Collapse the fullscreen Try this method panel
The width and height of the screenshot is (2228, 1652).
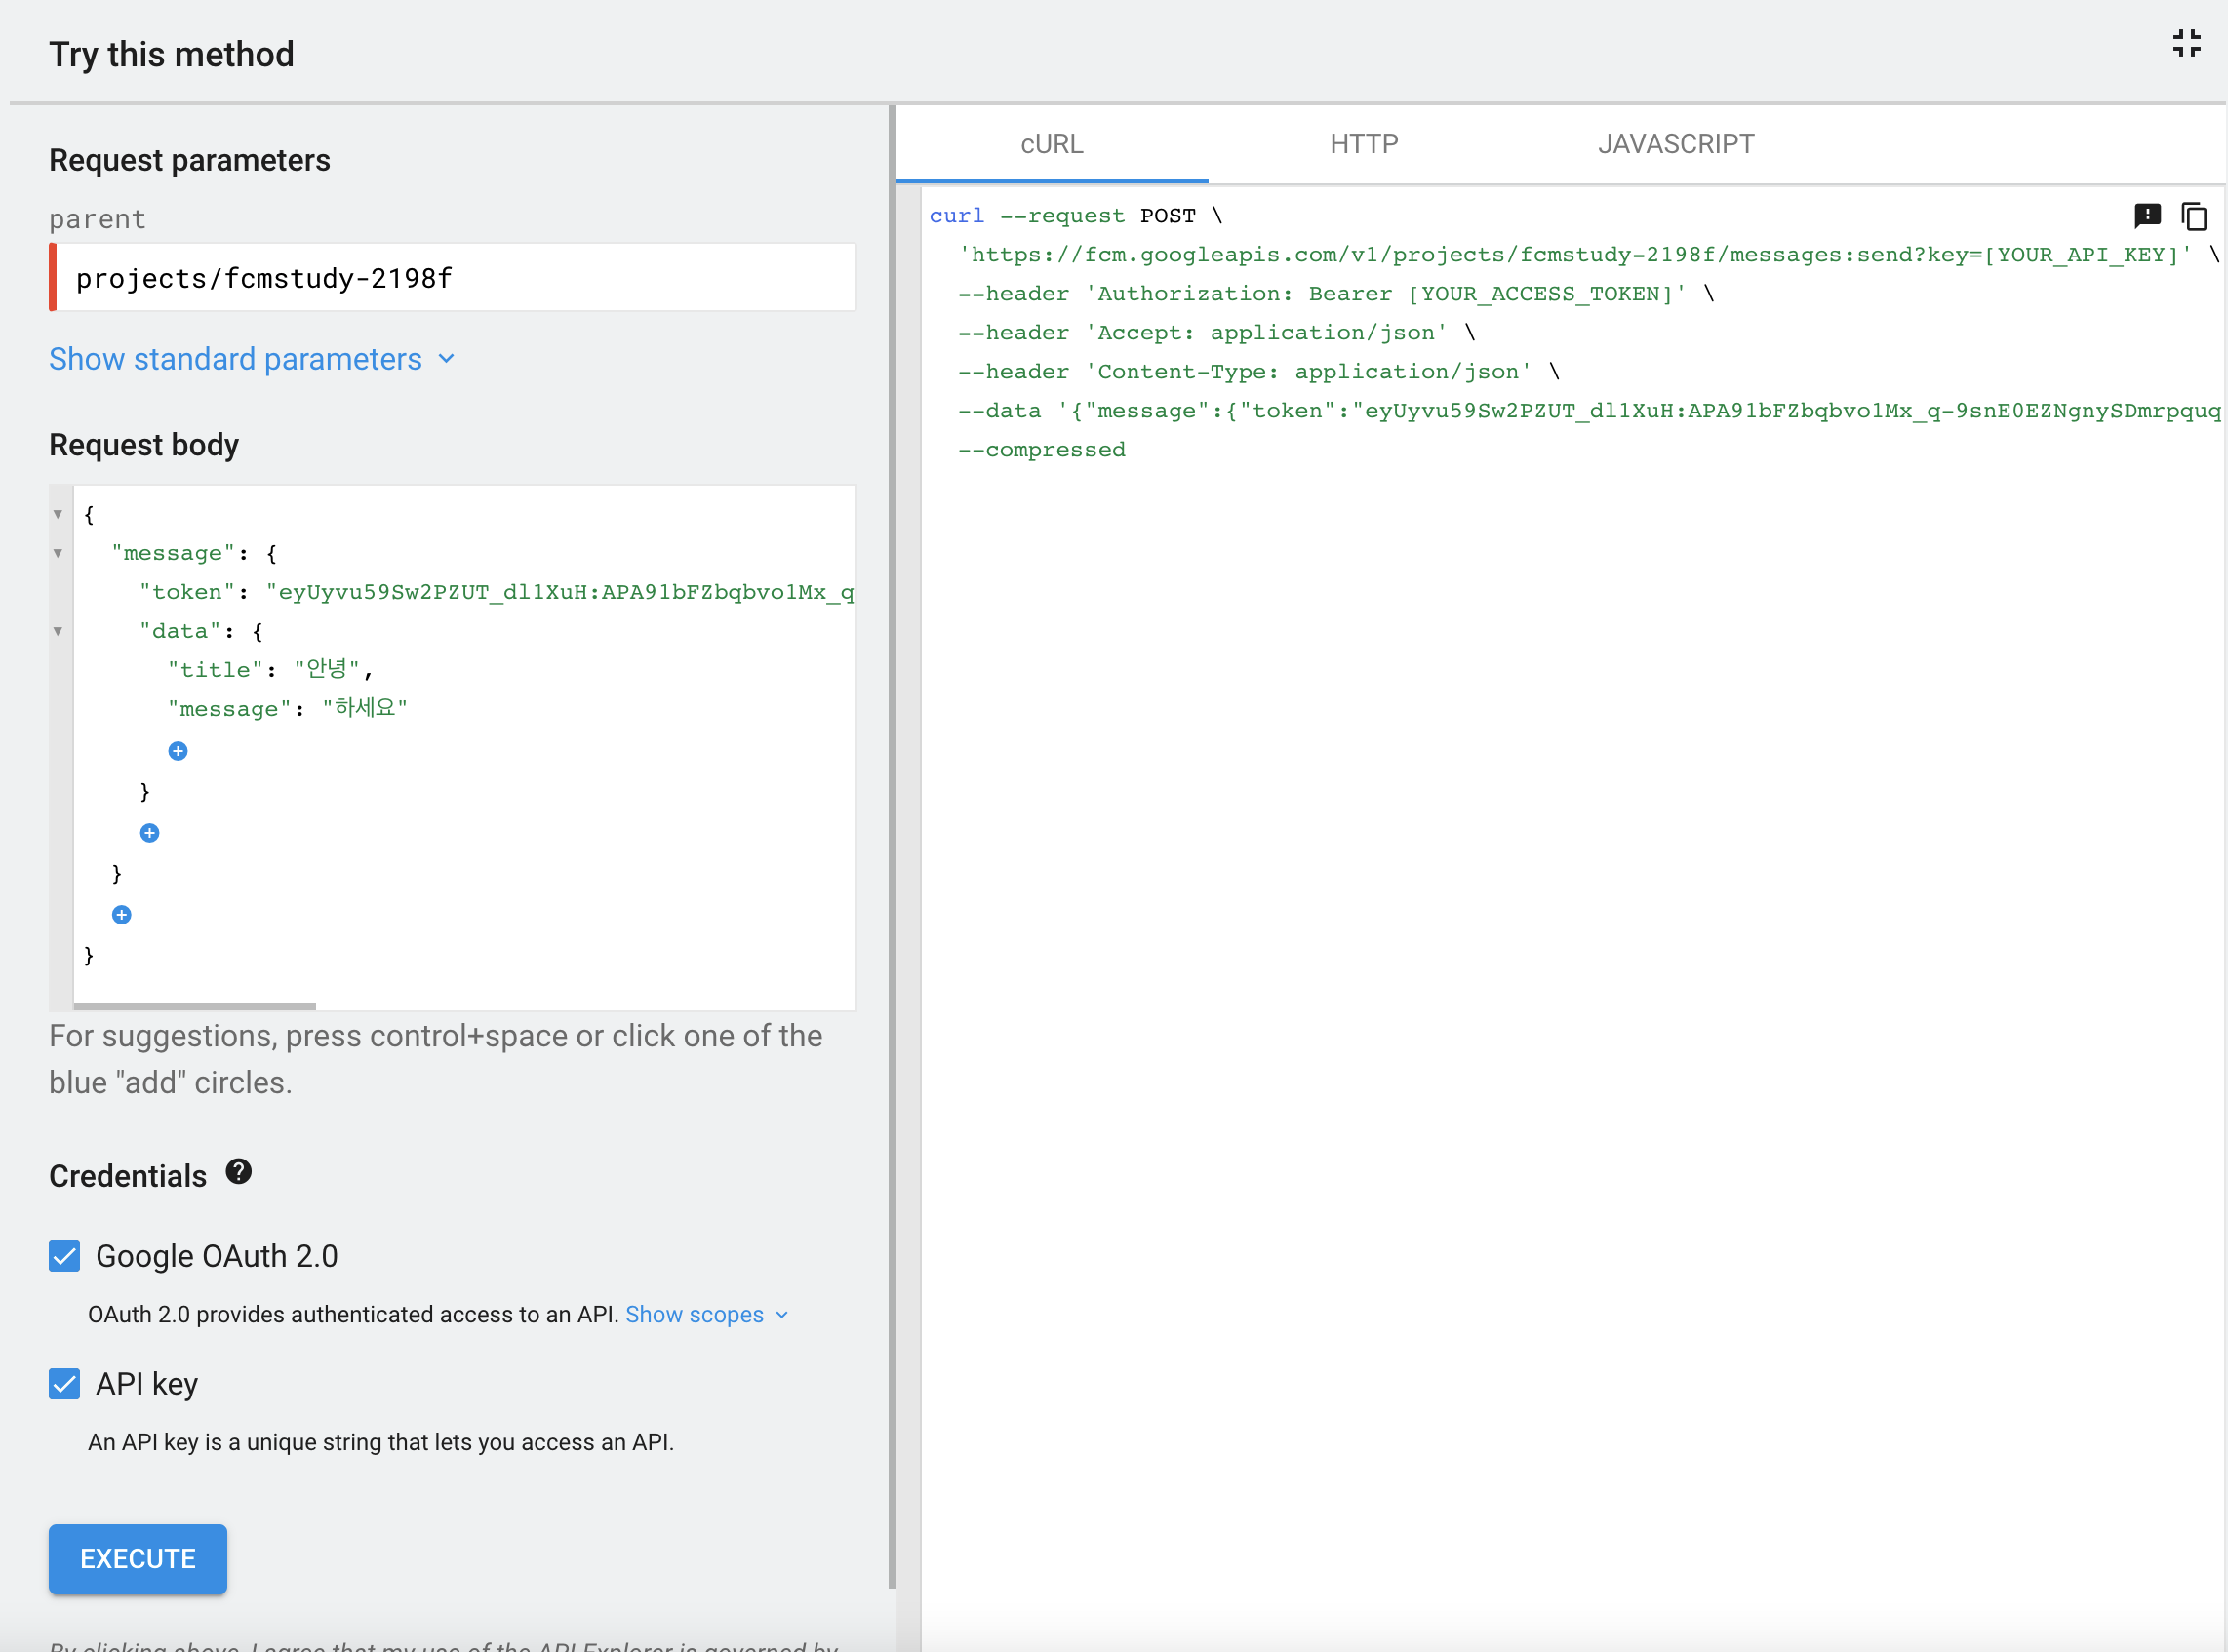[x=2186, y=44]
